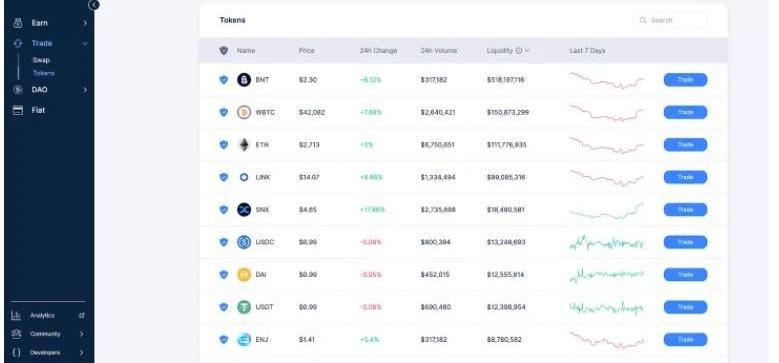Click the LINK chainlink logo icon
This screenshot has height=363, width=779.
[x=244, y=177]
